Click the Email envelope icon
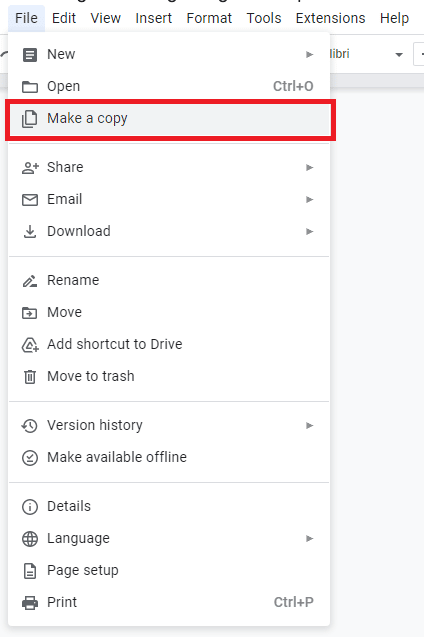Image resolution: width=424 pixels, height=637 pixels. [30, 199]
